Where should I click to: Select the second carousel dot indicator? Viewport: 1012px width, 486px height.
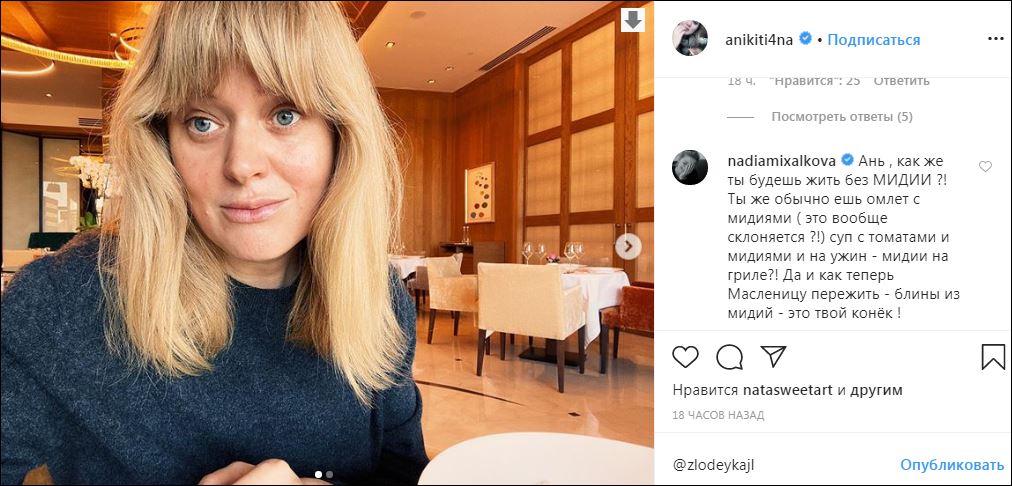330,474
